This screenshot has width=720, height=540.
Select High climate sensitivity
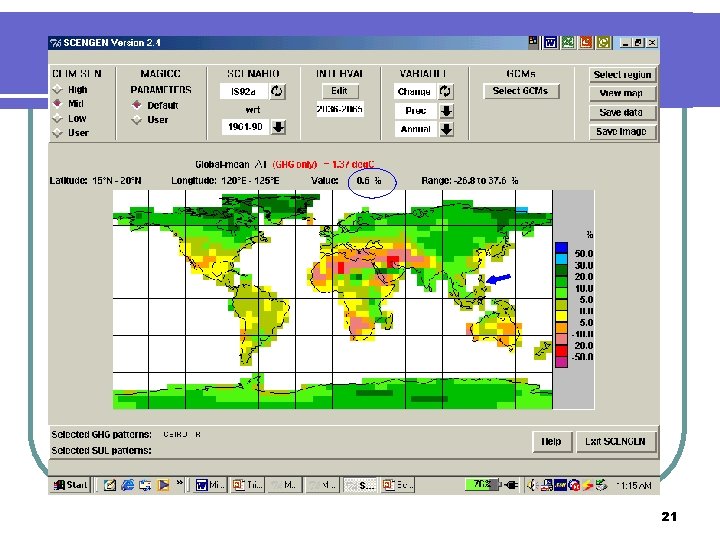[x=59, y=90]
